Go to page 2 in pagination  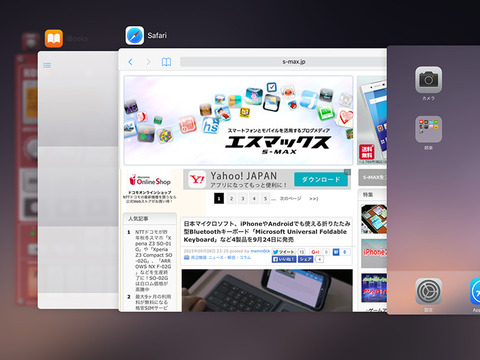[231, 199]
